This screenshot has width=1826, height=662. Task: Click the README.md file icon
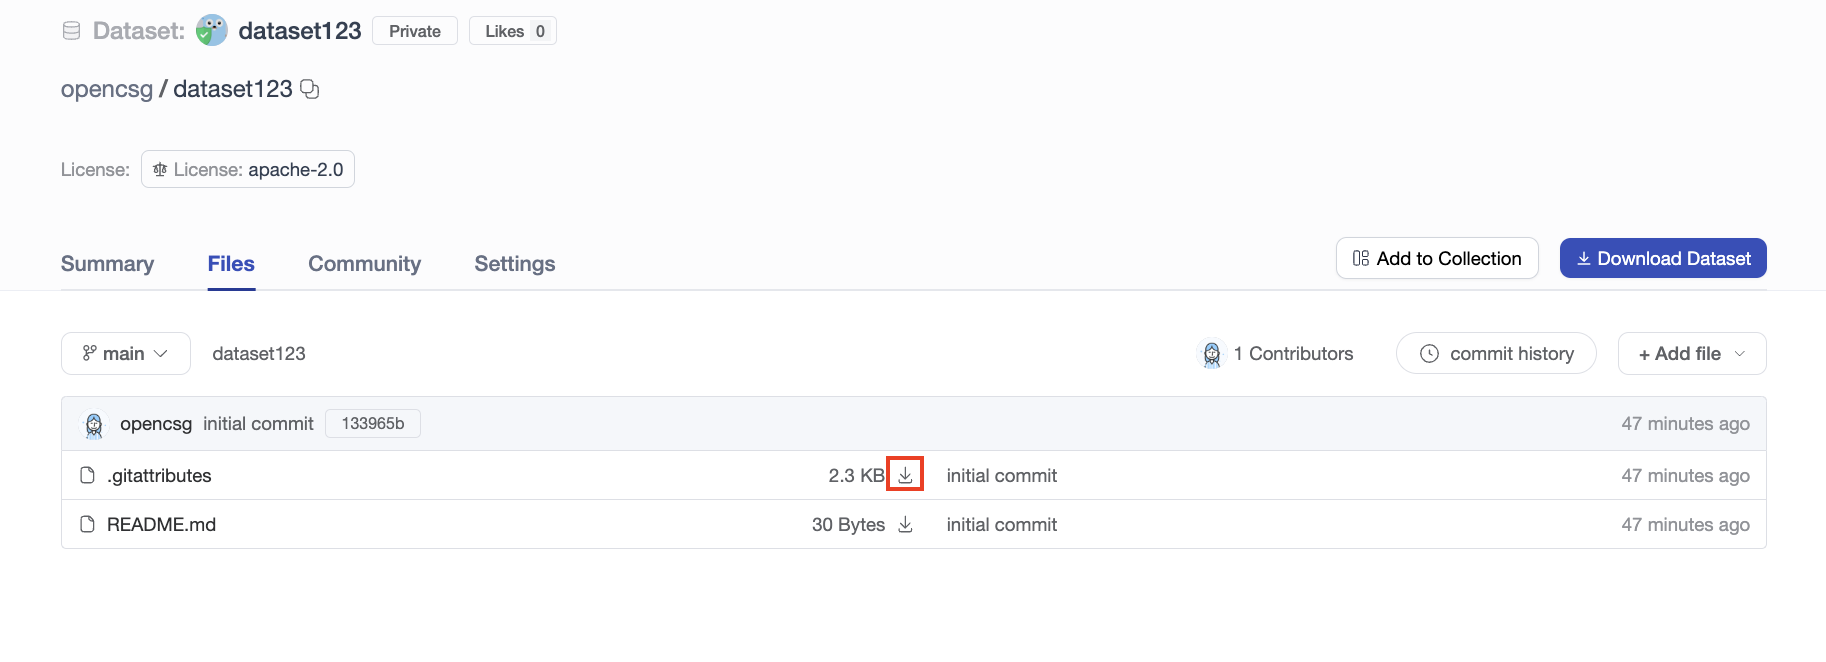[88, 524]
